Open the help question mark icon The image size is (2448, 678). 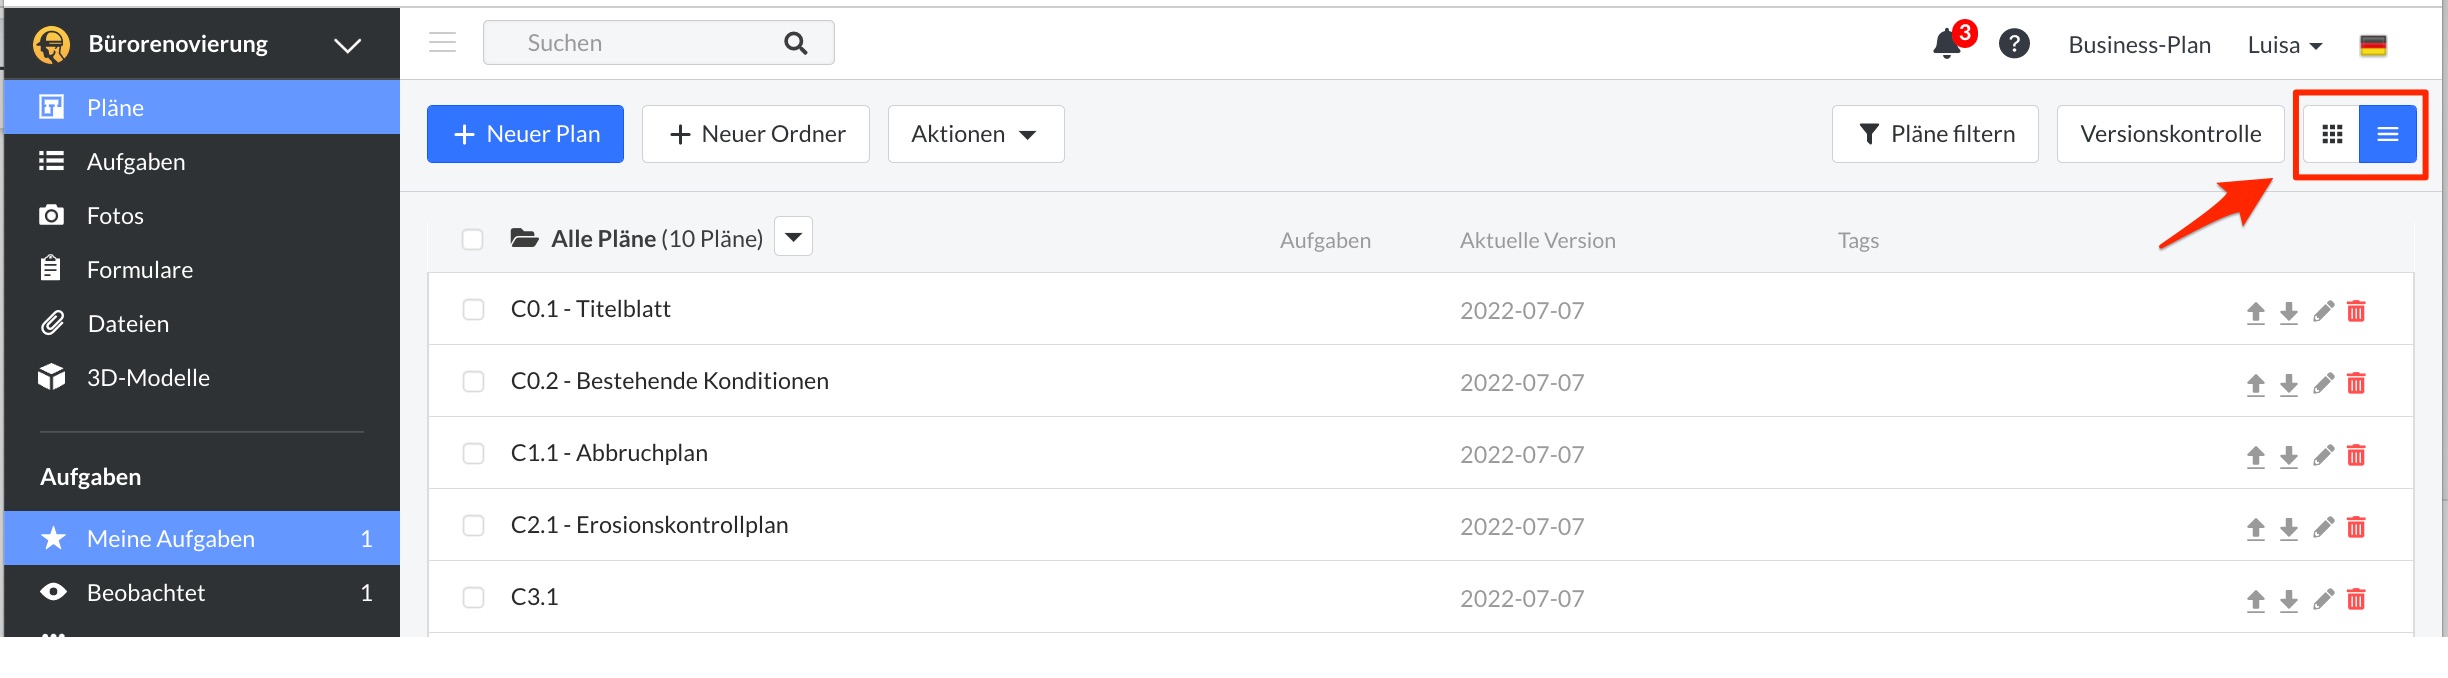[2014, 44]
